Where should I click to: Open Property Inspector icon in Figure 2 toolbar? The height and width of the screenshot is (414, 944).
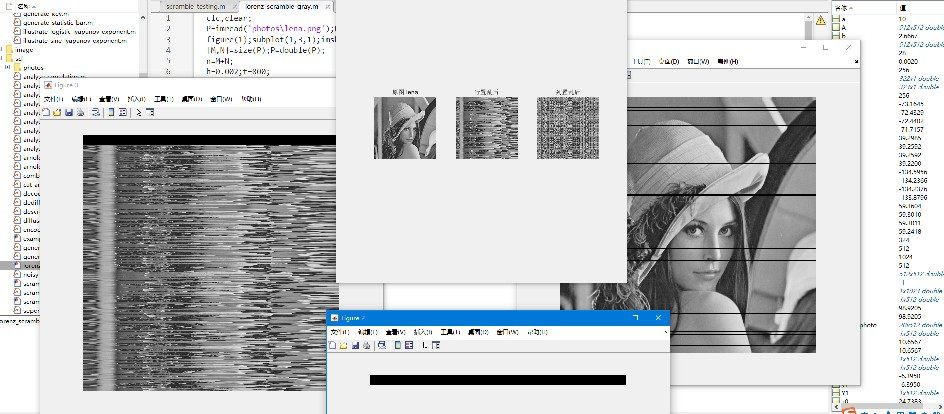coord(436,345)
